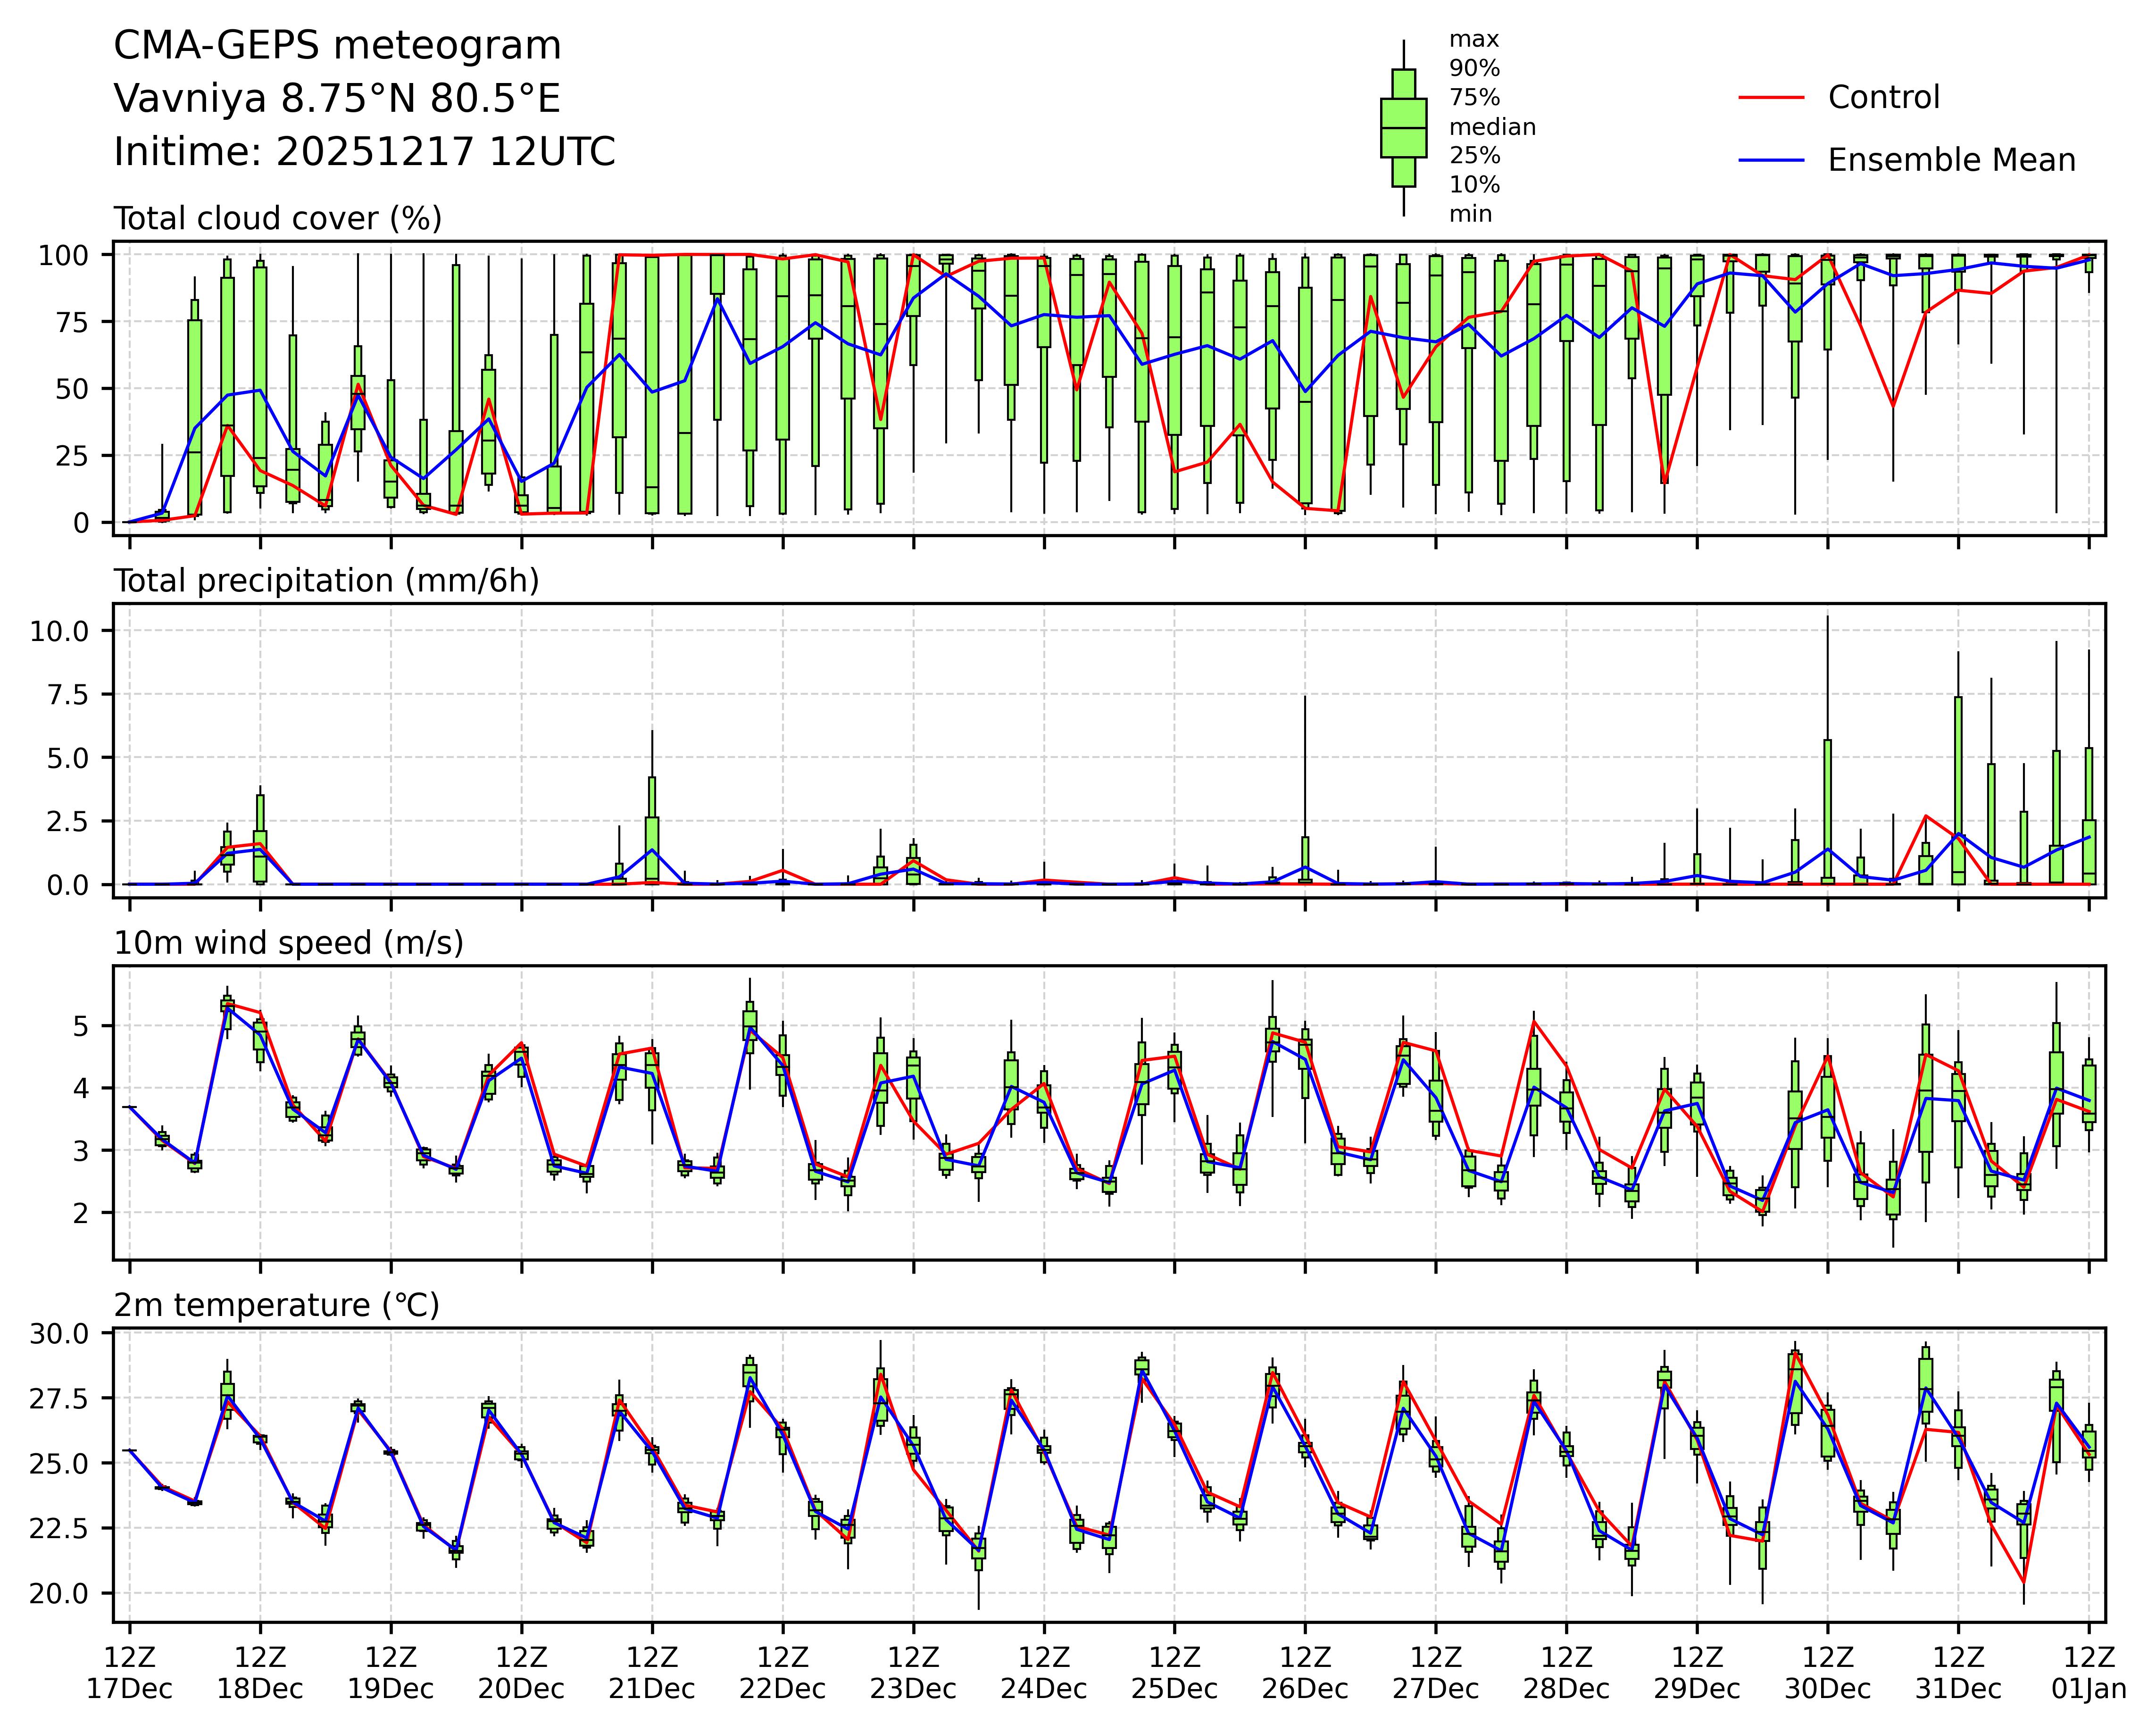The image size is (2156, 1732).
Task: Click the red Control legend line
Action: click(x=1771, y=98)
